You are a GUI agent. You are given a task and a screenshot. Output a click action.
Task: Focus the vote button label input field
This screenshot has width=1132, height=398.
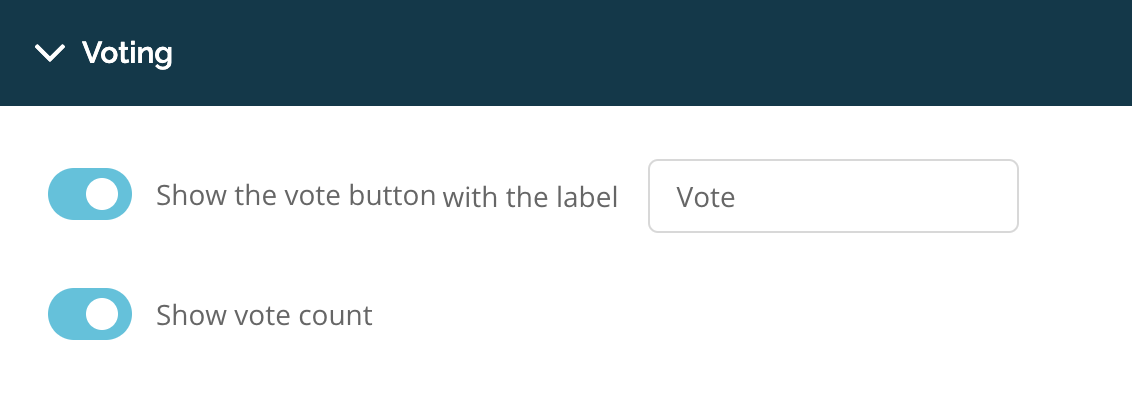click(833, 196)
